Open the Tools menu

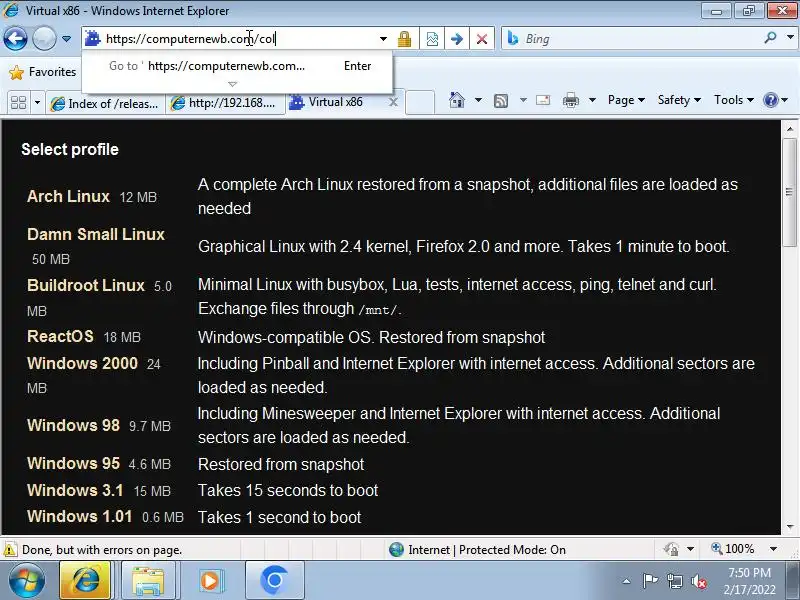(734, 100)
